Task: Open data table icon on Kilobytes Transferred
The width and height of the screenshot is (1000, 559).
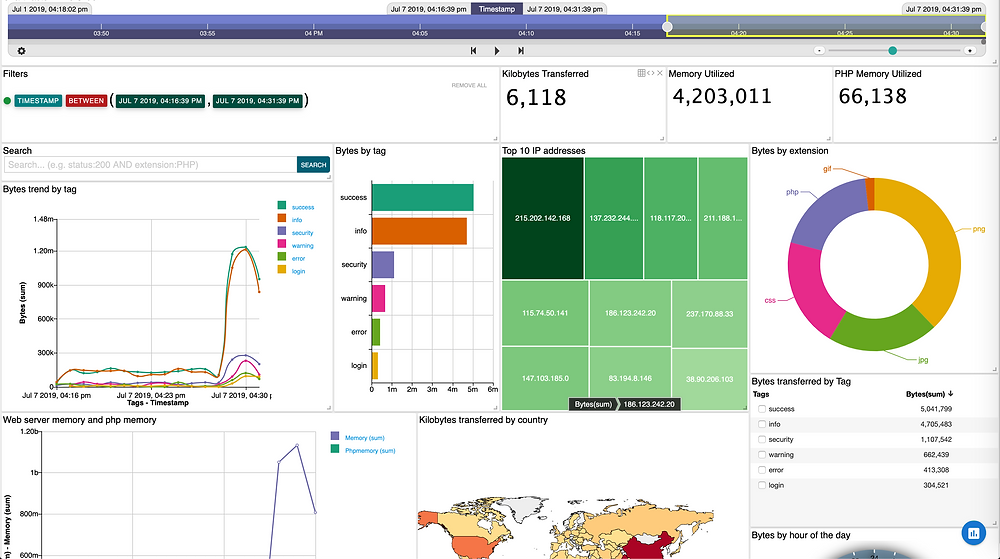Action: click(x=642, y=73)
